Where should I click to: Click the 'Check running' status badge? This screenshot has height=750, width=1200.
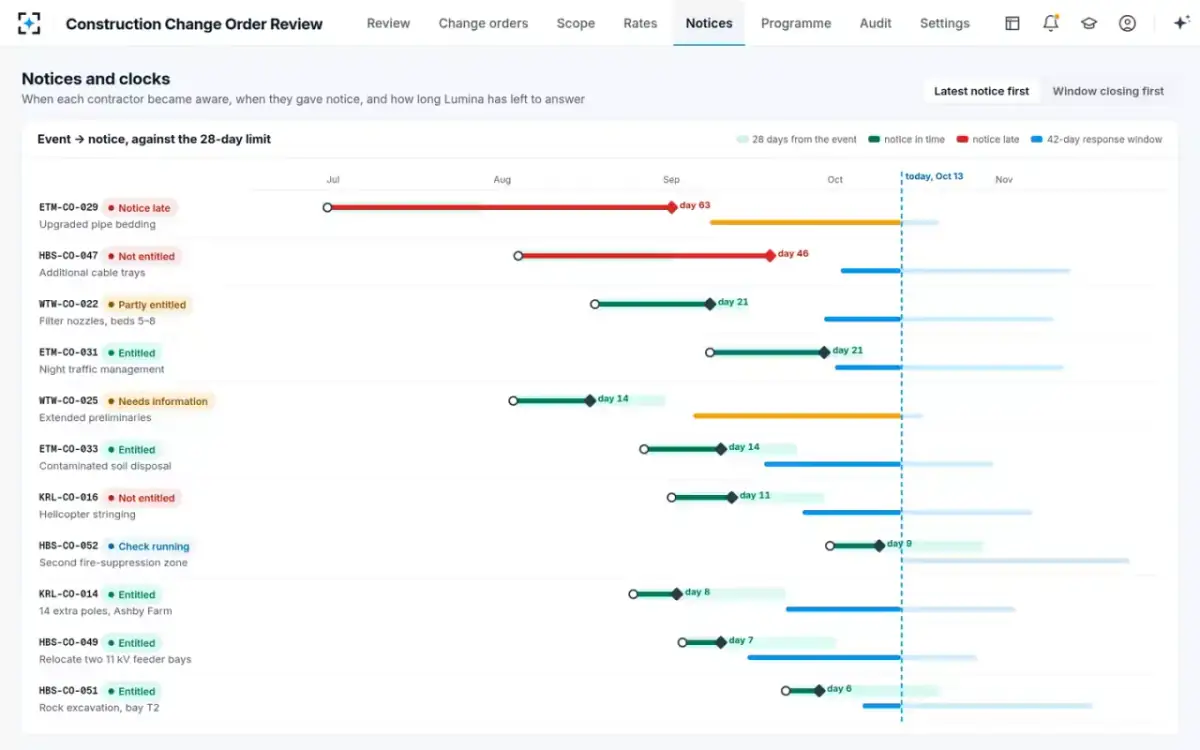[148, 547]
